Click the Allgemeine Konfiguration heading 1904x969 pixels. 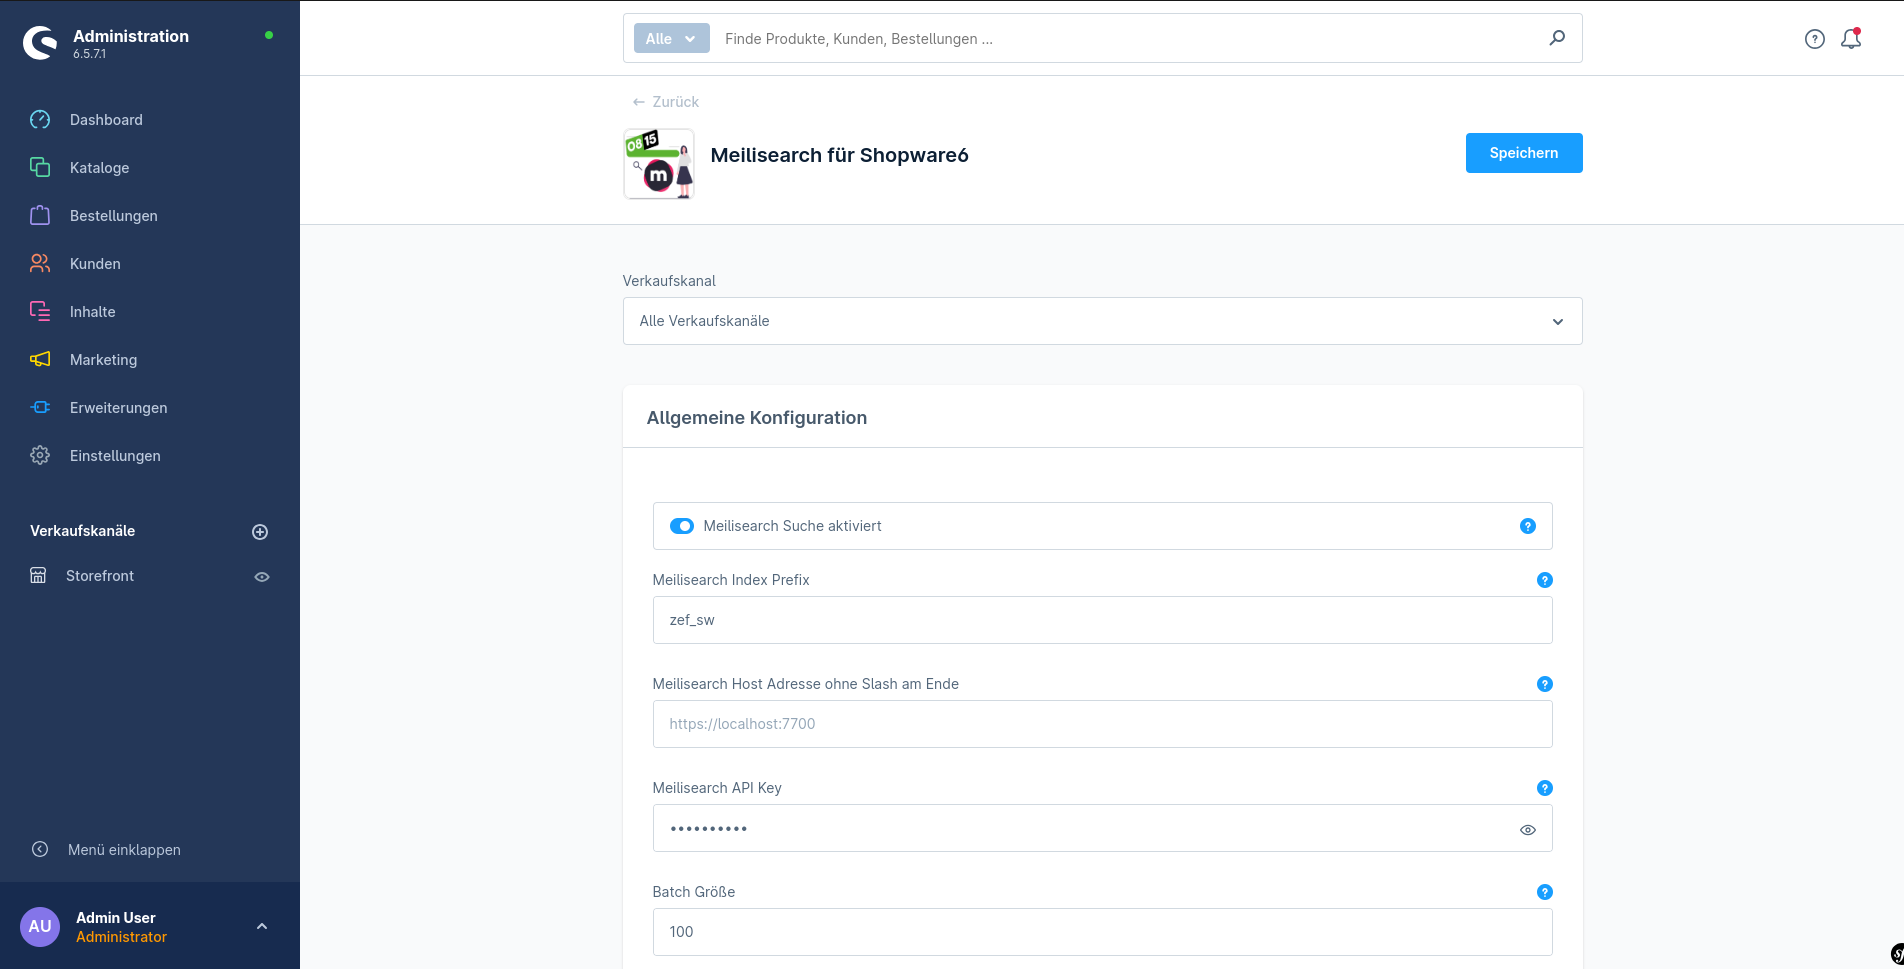coord(757,418)
